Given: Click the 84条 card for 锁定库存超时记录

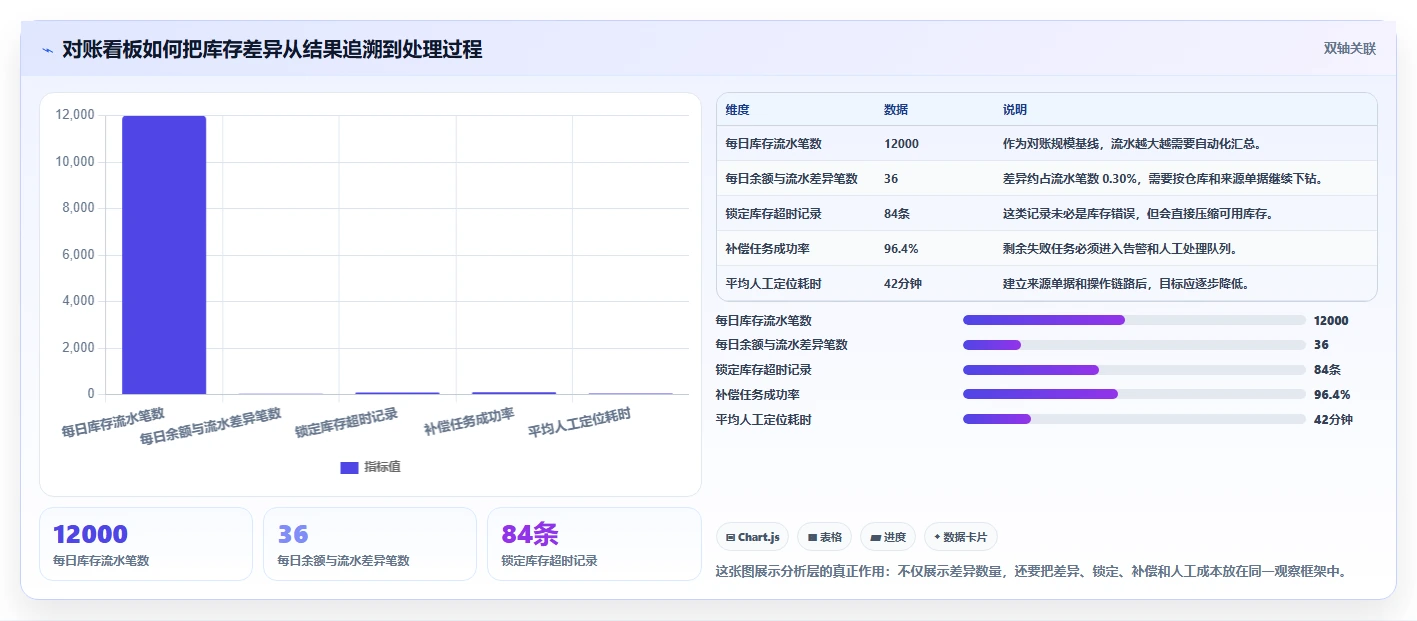Looking at the screenshot, I should [x=594, y=544].
